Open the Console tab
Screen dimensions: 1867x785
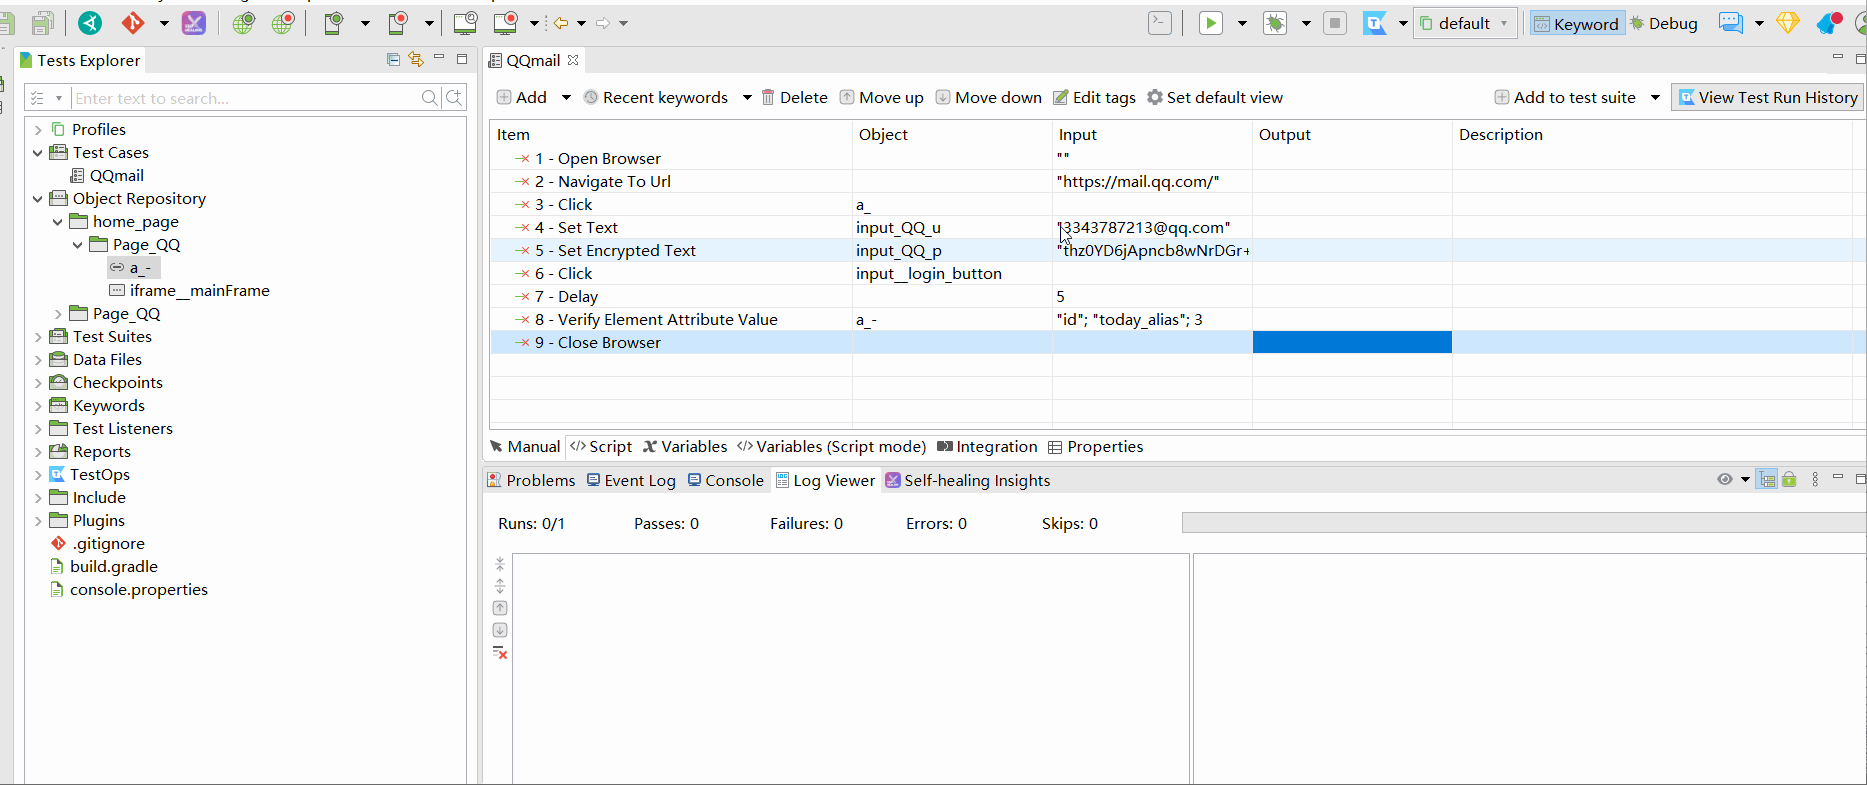tap(725, 481)
